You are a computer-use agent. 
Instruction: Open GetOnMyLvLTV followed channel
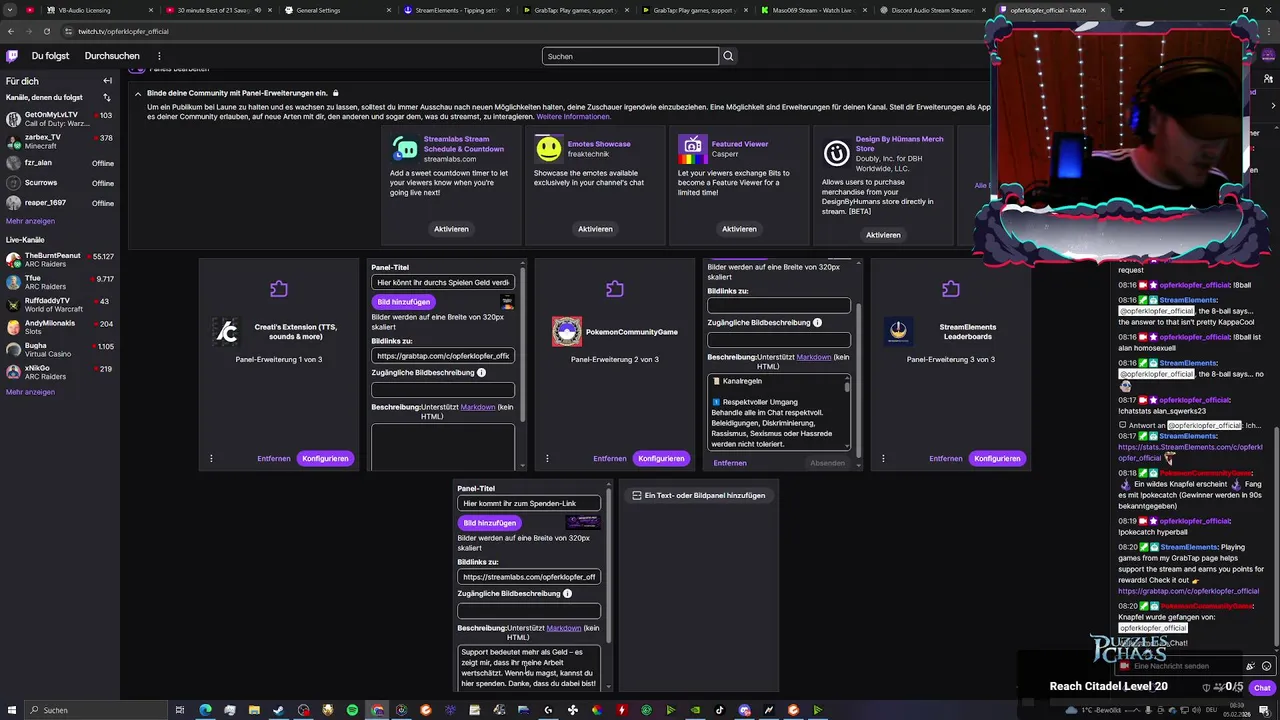coord(59,119)
